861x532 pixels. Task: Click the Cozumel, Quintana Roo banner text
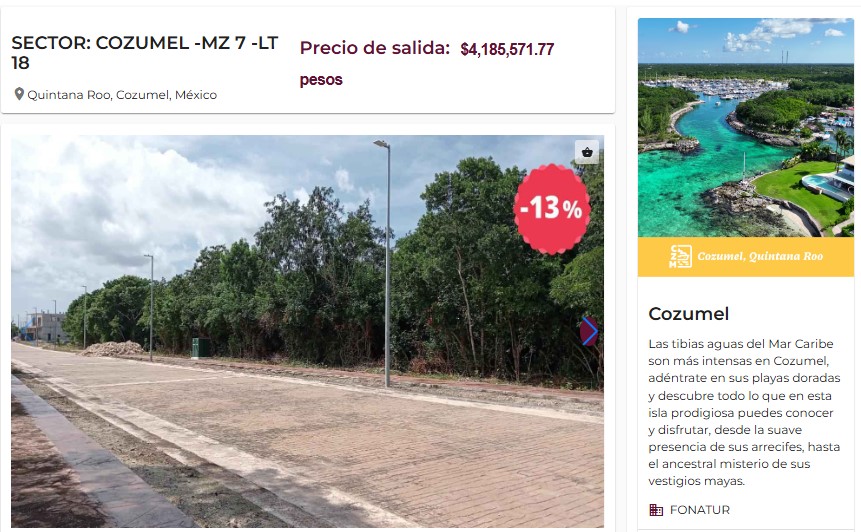760,256
